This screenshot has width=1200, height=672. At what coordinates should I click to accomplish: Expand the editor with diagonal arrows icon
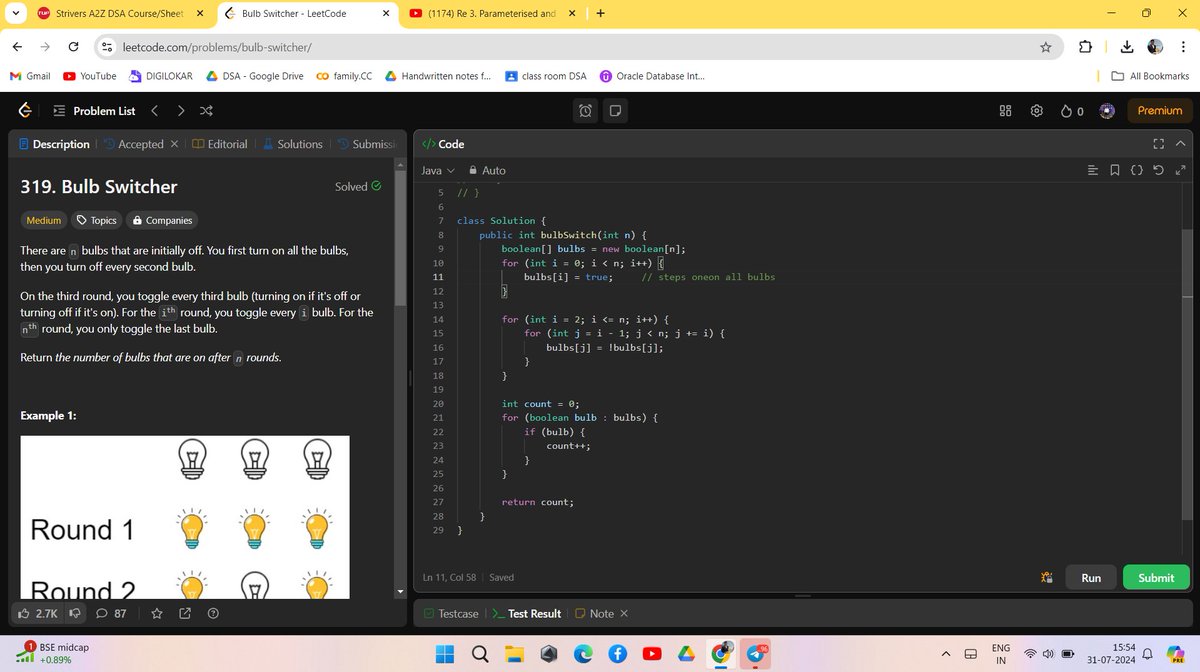(x=1180, y=170)
